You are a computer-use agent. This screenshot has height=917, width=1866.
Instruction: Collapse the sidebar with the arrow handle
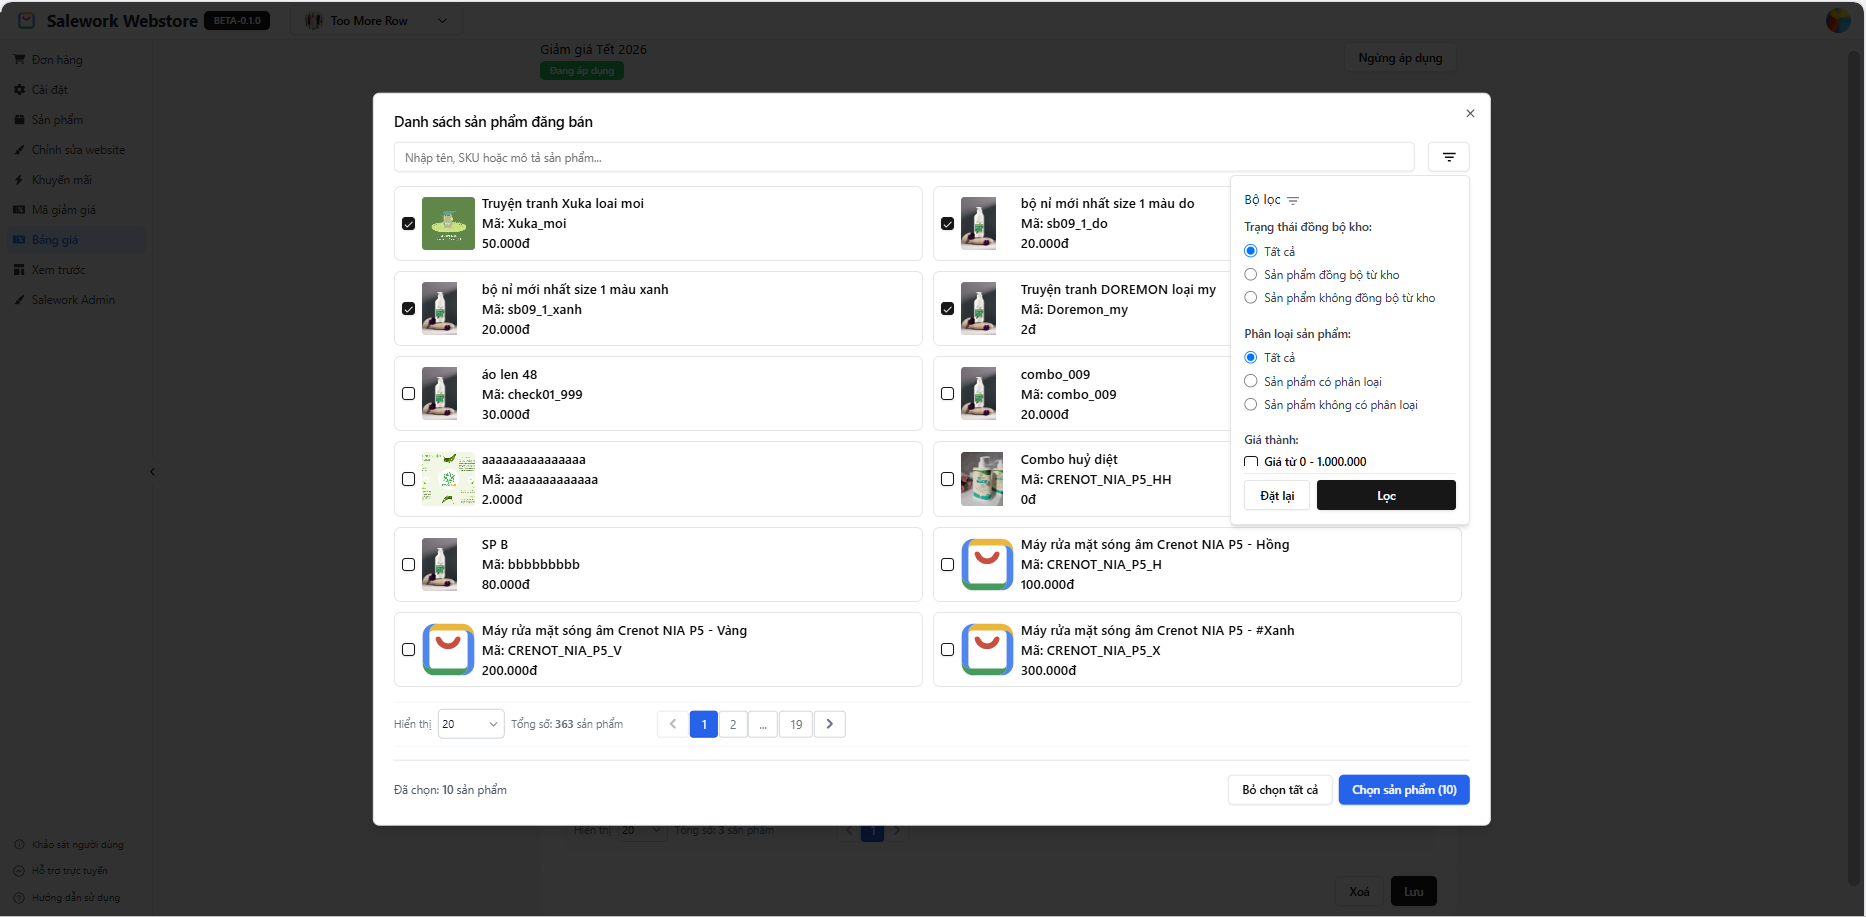point(152,472)
